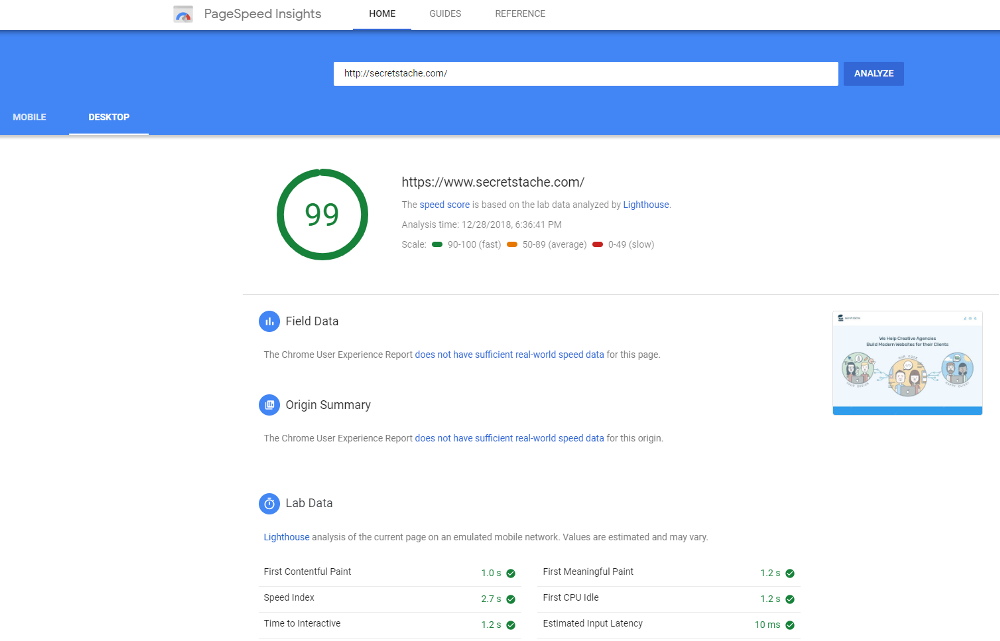Open the speed score link

click(x=445, y=205)
